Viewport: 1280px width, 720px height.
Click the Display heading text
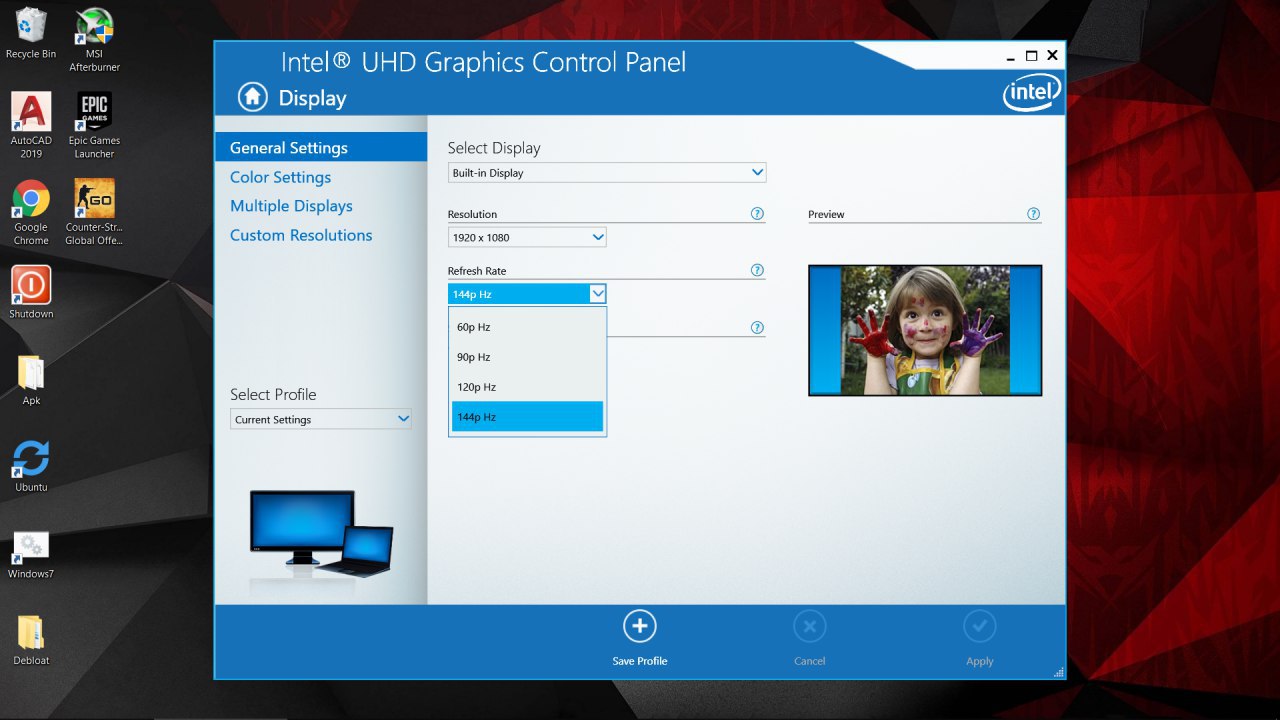coord(312,98)
